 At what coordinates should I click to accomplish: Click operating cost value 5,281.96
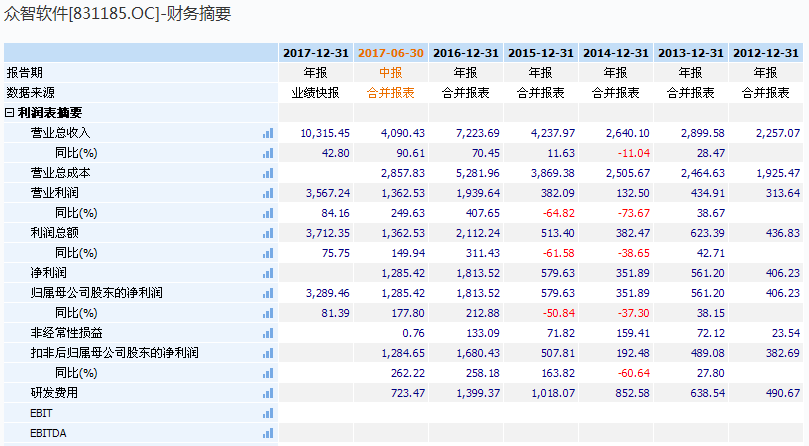478,173
